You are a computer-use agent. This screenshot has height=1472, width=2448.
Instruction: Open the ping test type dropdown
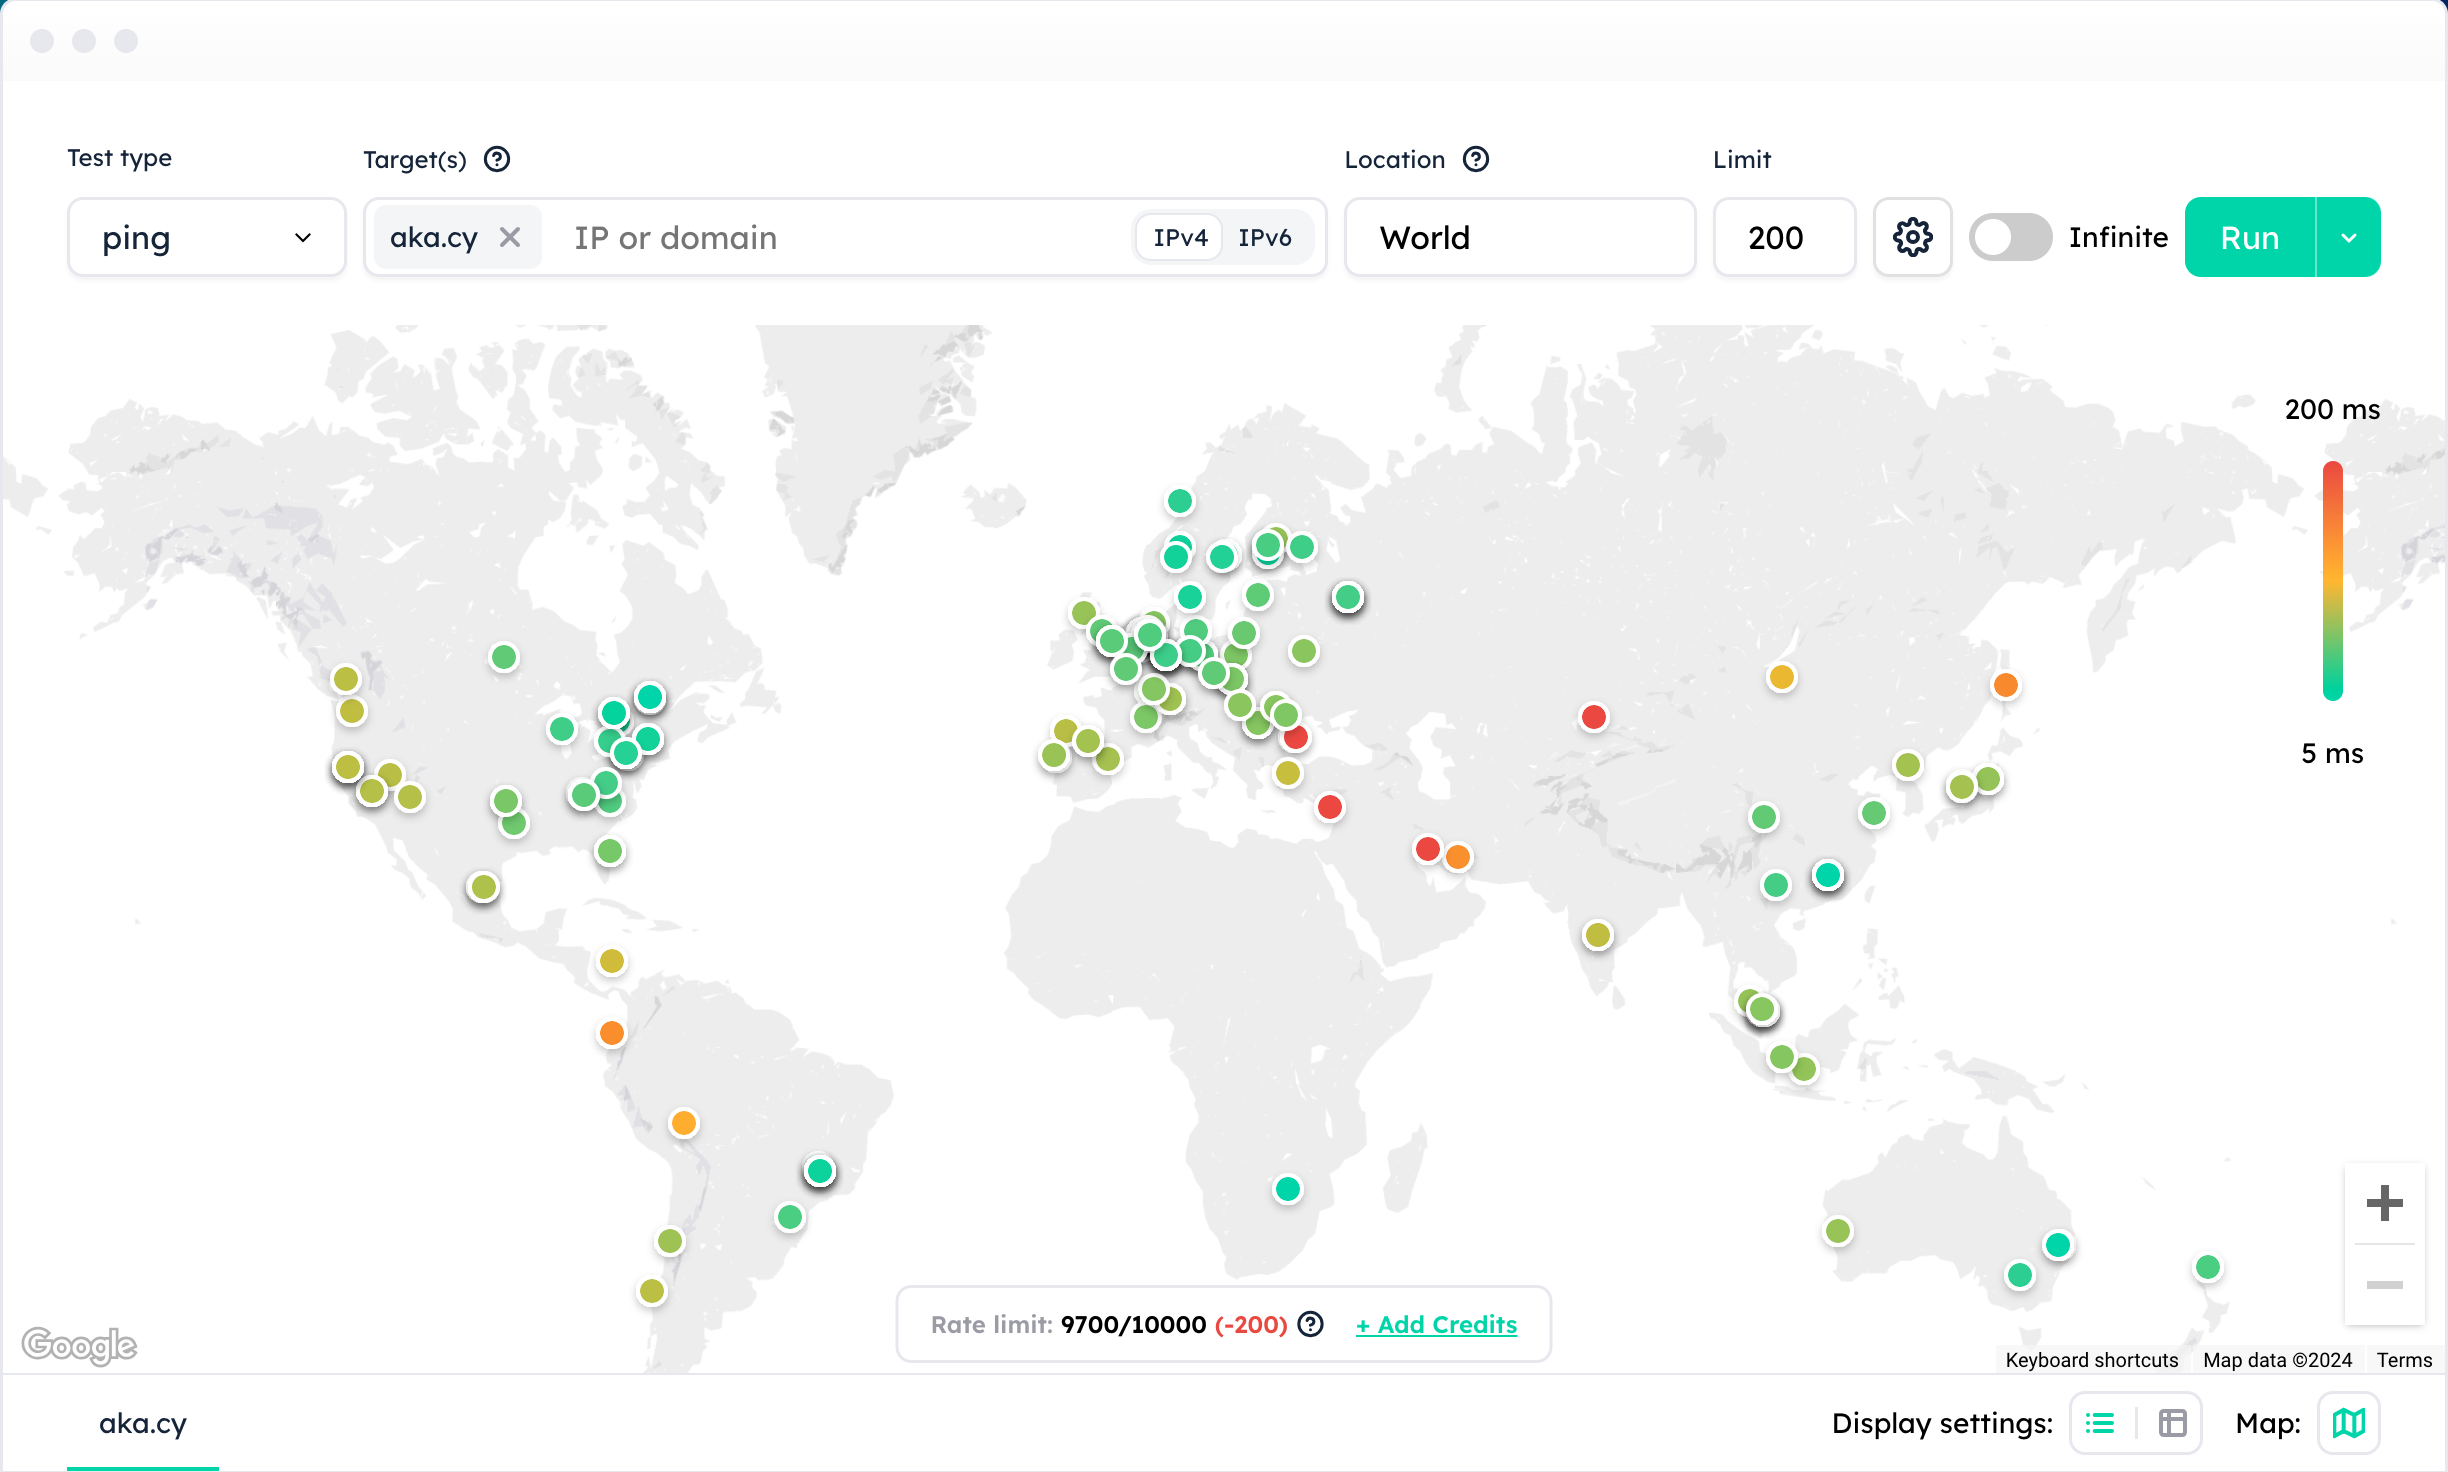pos(206,237)
